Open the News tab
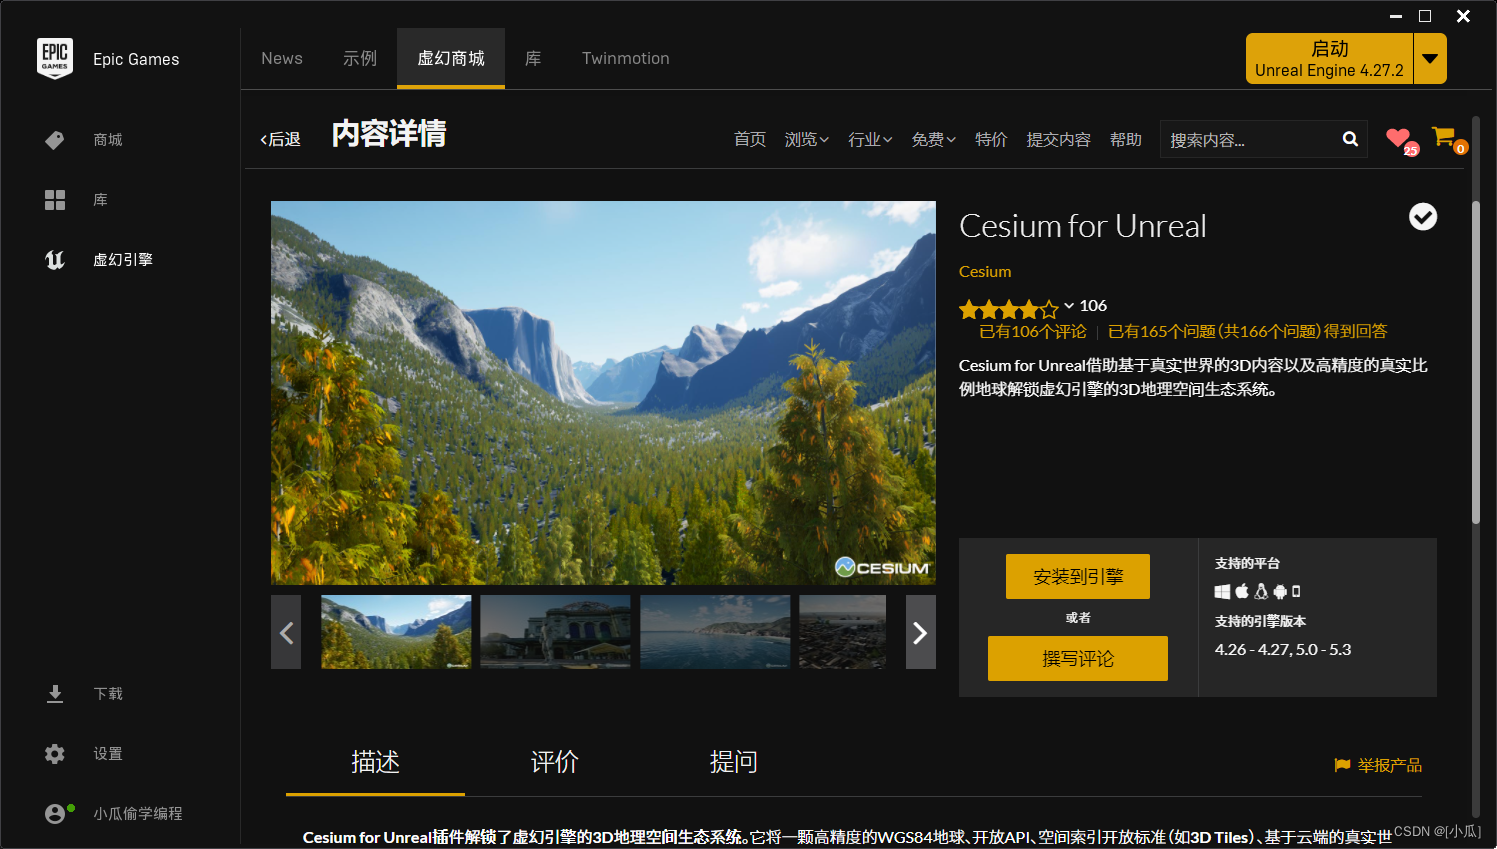This screenshot has width=1497, height=849. coord(282,58)
